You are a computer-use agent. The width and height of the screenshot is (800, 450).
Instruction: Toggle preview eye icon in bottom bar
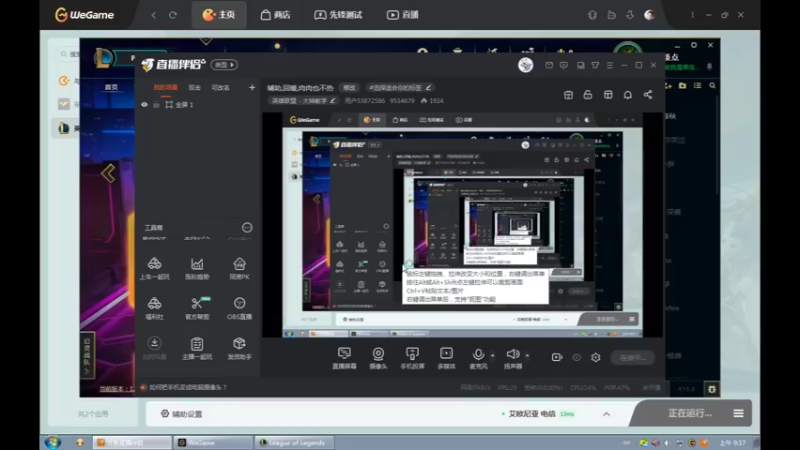tap(577, 358)
